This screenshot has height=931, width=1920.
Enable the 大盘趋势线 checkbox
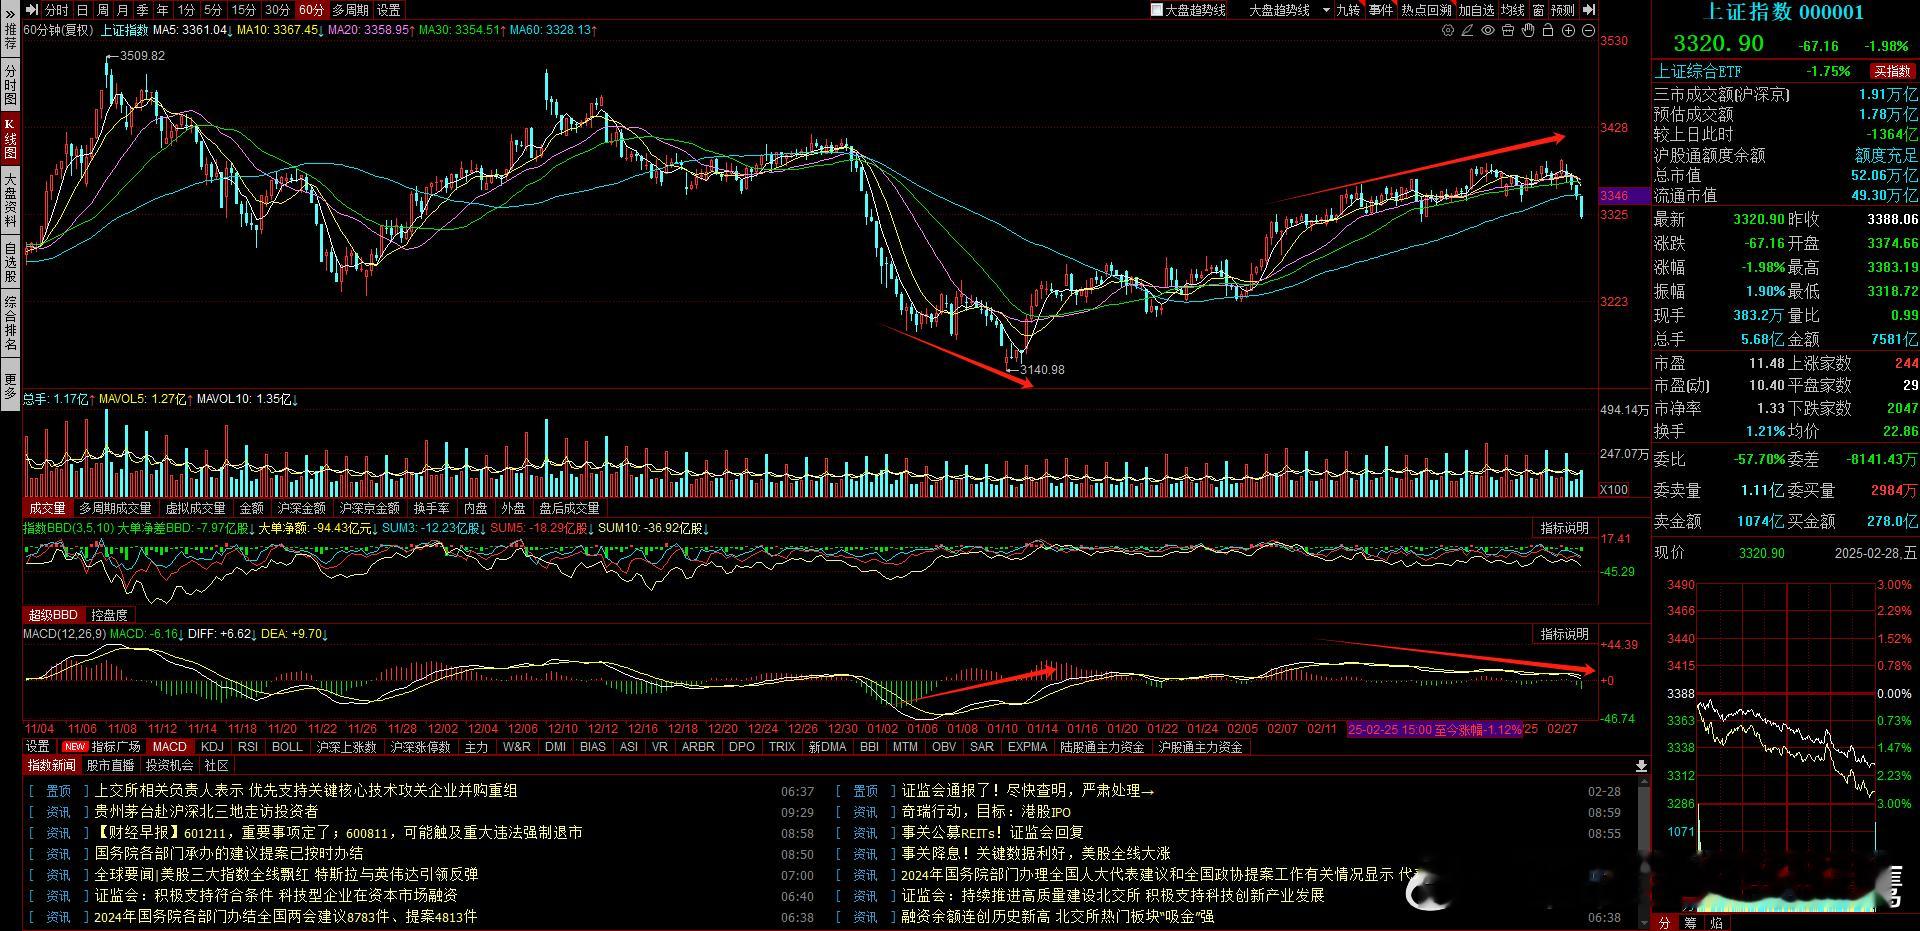tap(1157, 10)
